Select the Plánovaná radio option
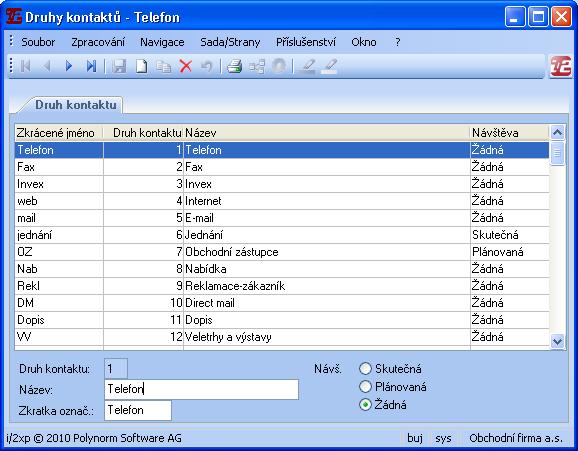Viewport: 578px width, 451px height. point(365,386)
